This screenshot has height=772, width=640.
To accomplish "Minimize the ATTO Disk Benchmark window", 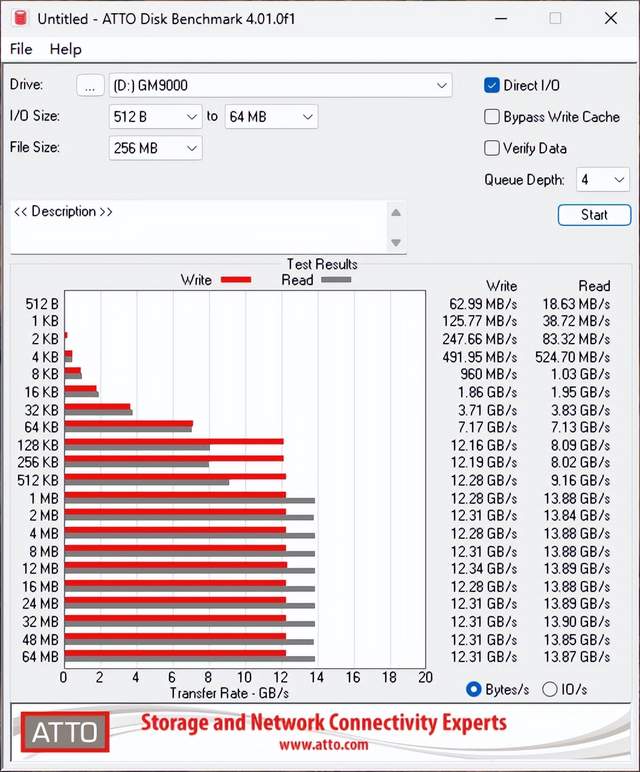I will 501,19.
